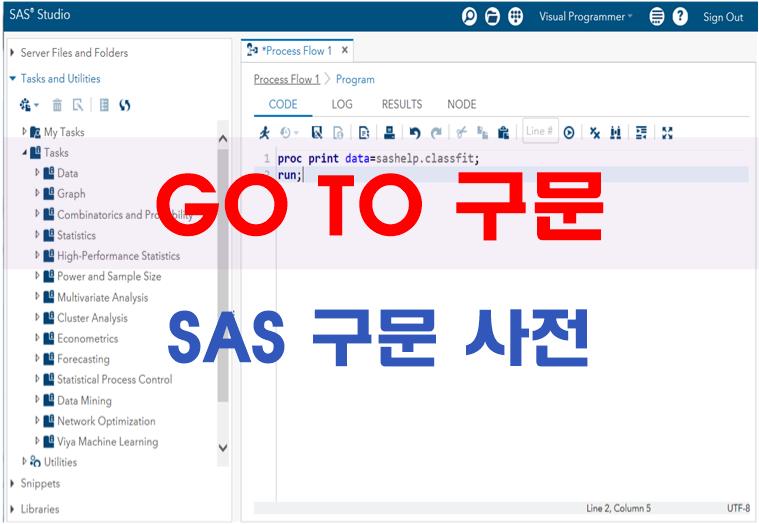Switch to the NODE tab
759x524 pixels.
[461, 104]
